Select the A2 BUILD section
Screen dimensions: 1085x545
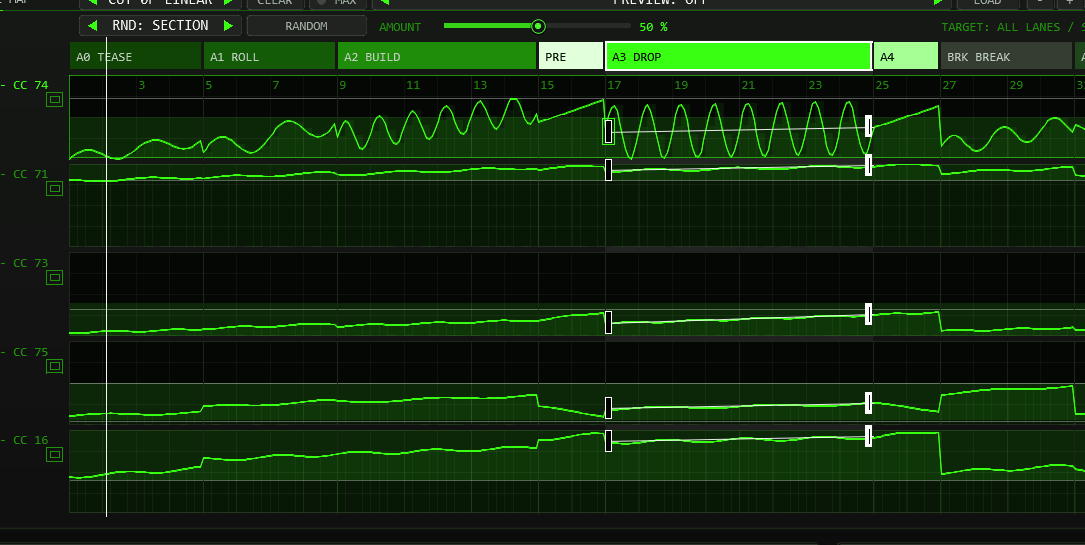pyautogui.click(x=437, y=57)
